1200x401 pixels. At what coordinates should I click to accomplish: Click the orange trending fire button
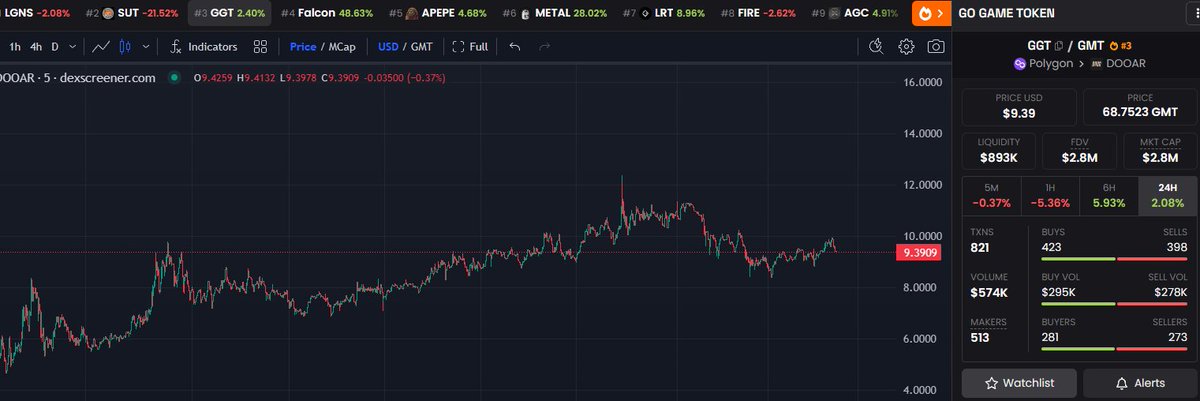932,14
